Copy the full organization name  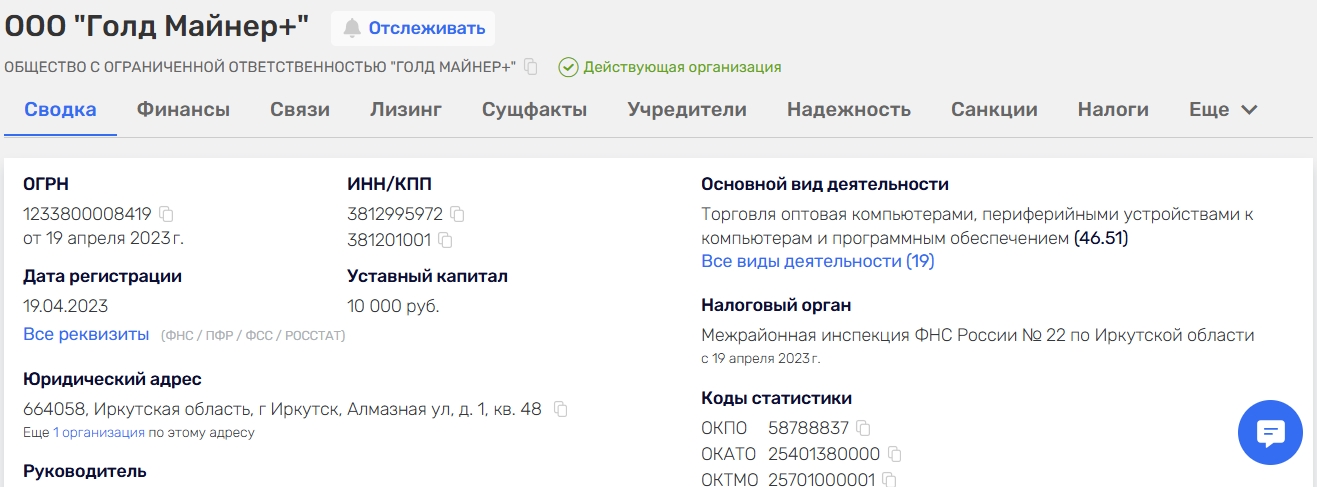click(x=531, y=67)
